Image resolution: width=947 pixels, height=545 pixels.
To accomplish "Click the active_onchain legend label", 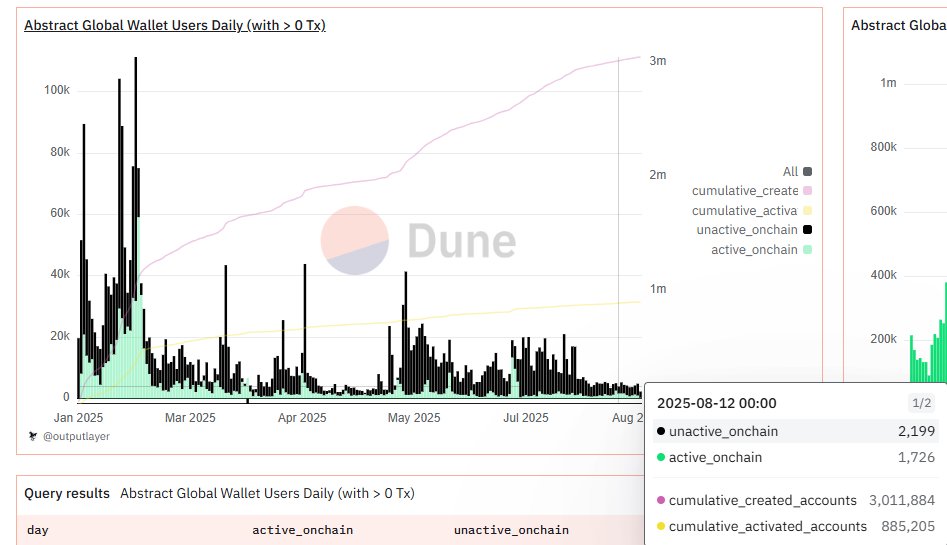I will coord(754,250).
